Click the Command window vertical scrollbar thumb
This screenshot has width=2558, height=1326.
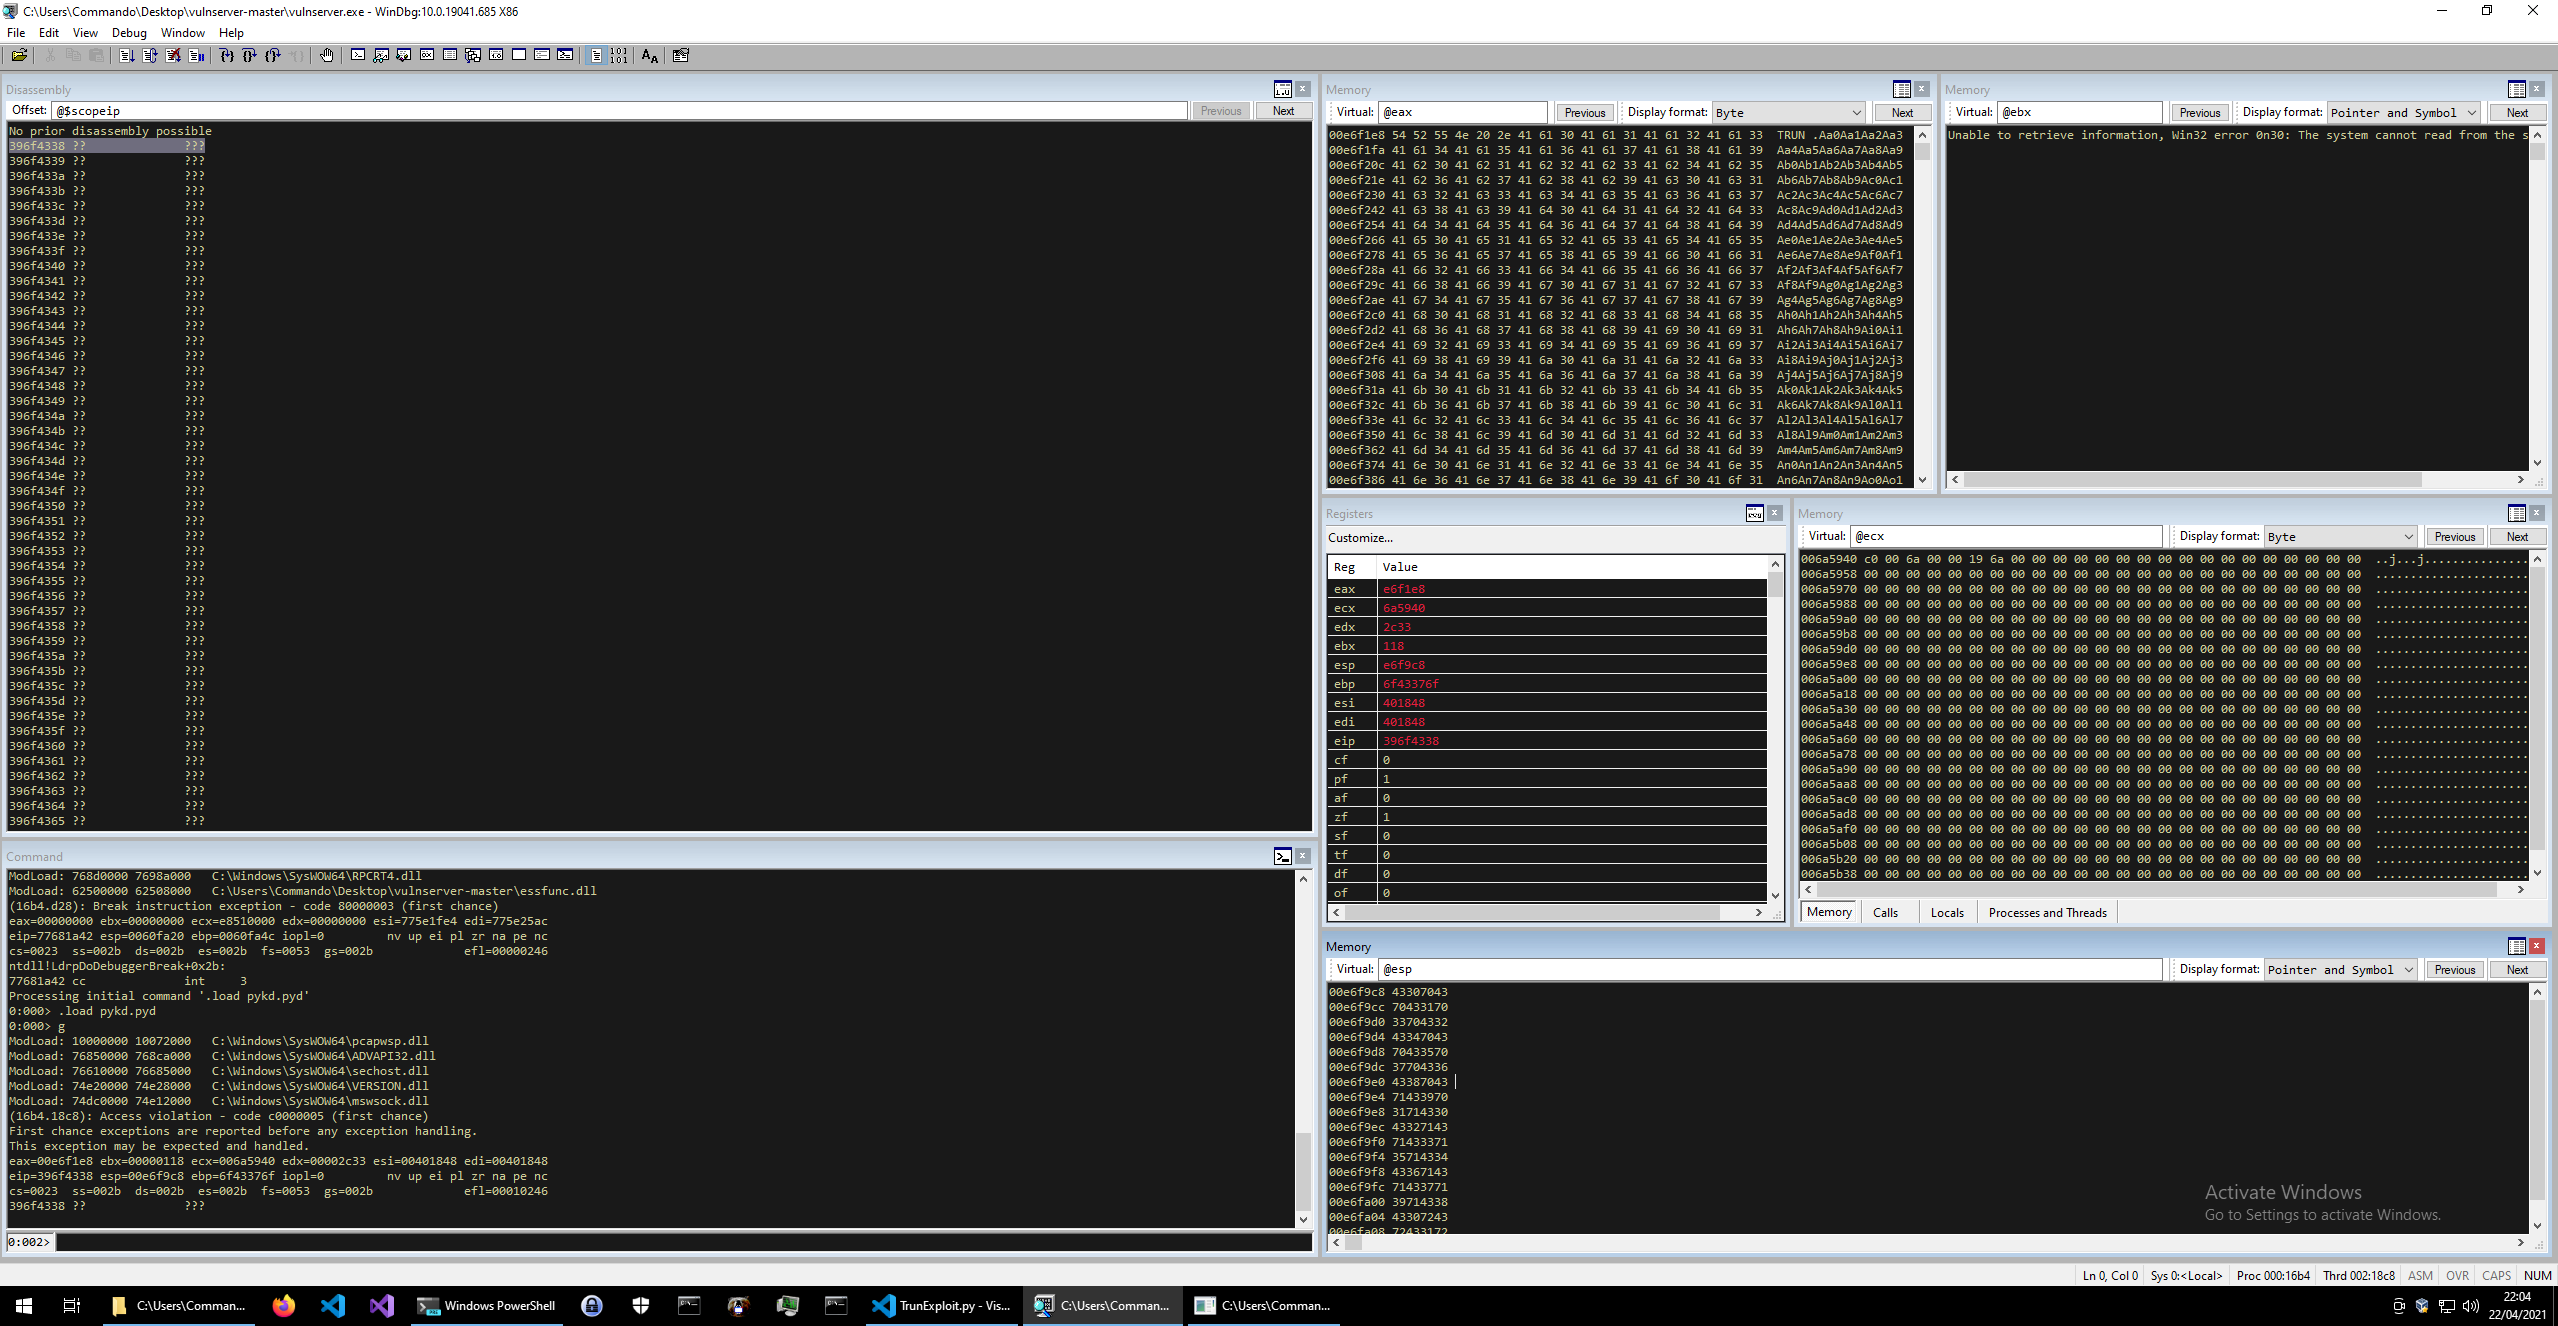pos(1303,1170)
